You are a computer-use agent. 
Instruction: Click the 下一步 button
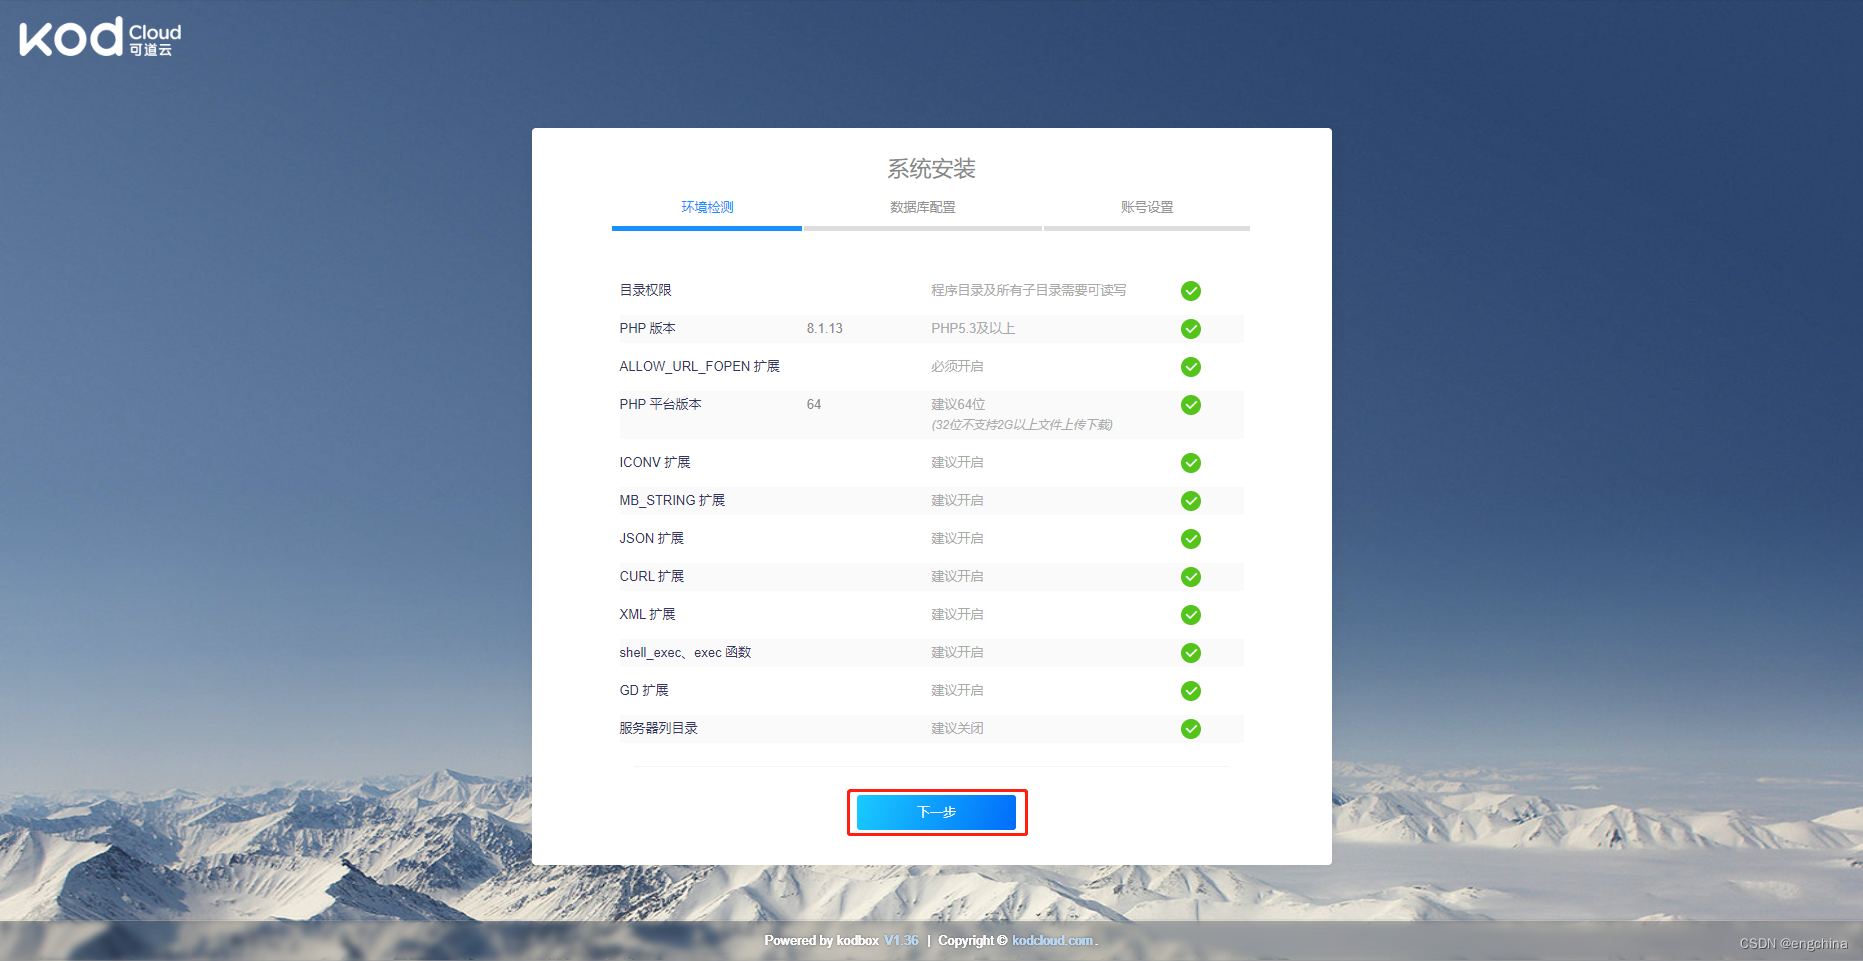point(936,812)
